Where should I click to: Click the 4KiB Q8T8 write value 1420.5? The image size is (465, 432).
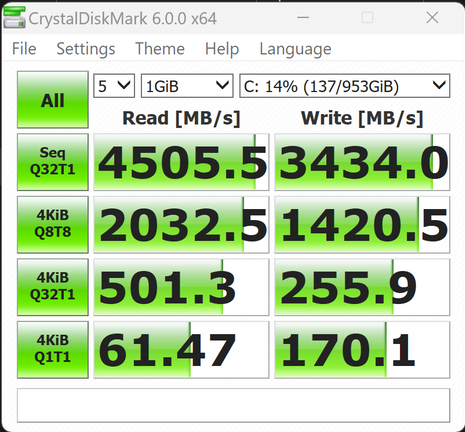pyautogui.click(x=362, y=224)
